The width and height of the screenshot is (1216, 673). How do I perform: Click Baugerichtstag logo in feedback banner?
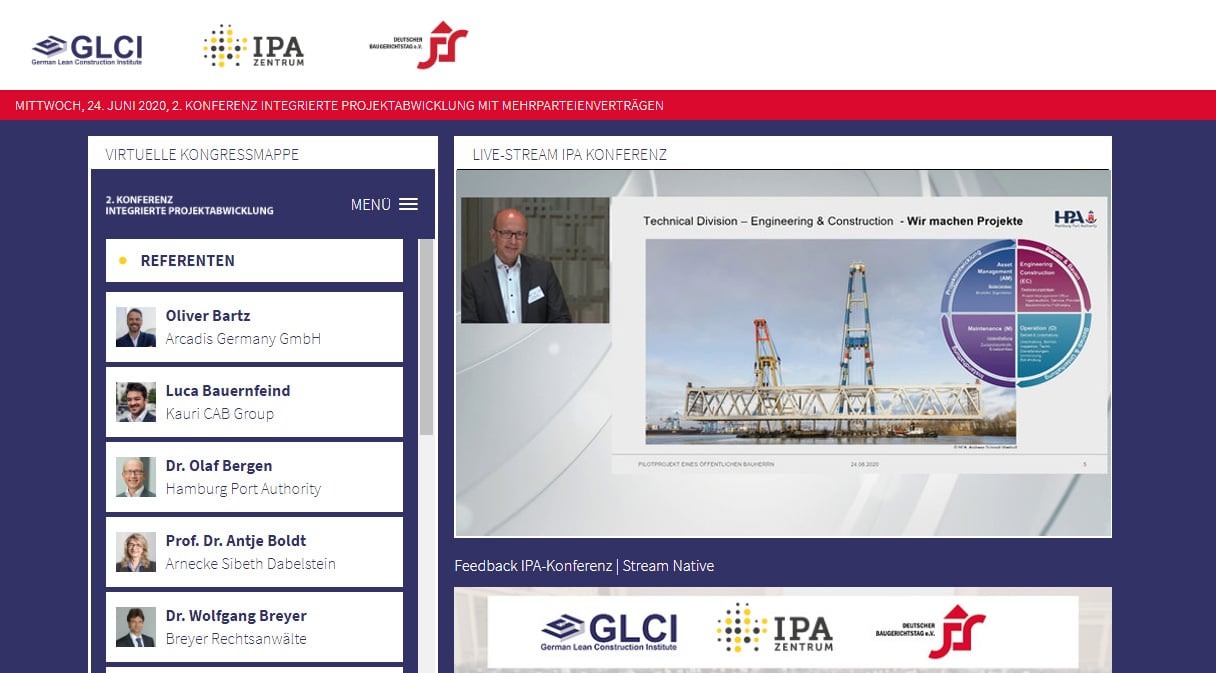931,630
